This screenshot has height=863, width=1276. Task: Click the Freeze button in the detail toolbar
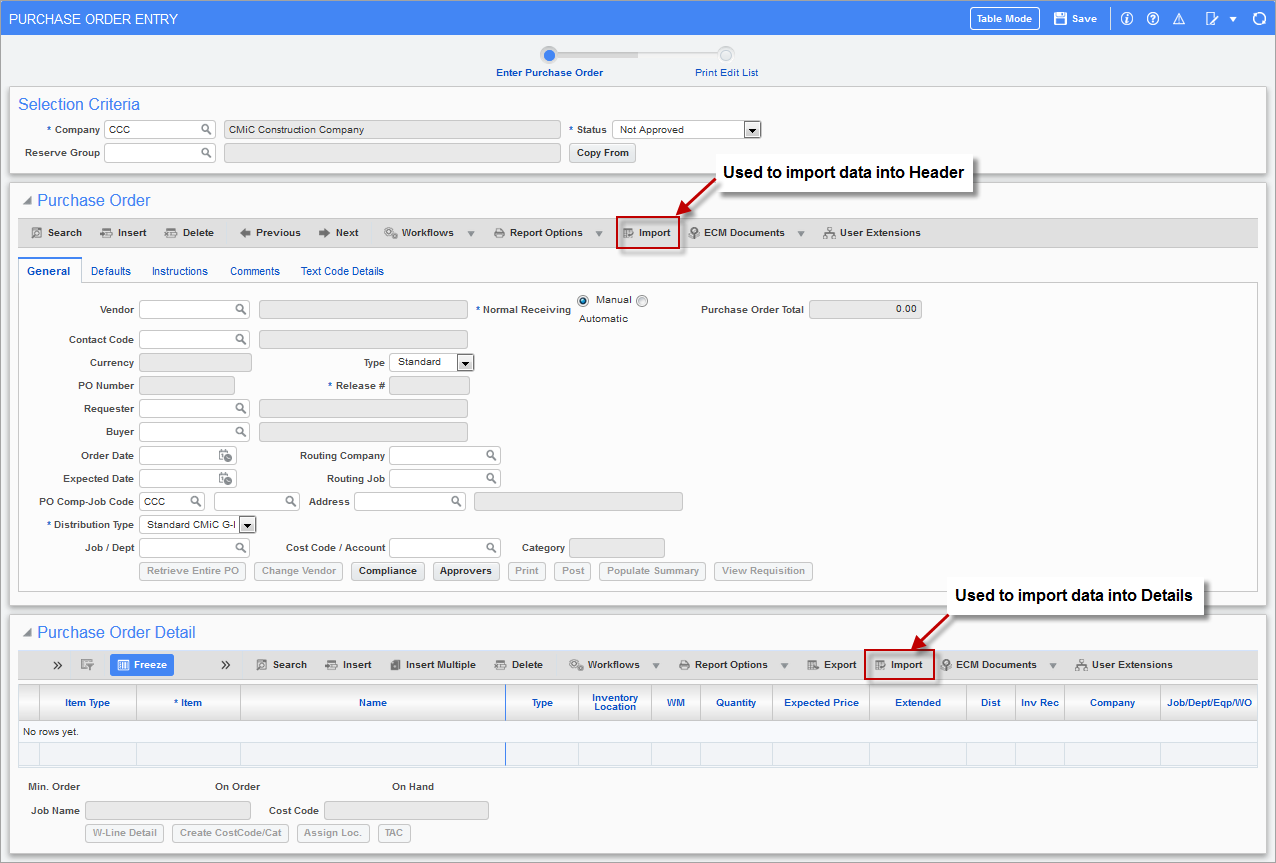pyautogui.click(x=141, y=664)
